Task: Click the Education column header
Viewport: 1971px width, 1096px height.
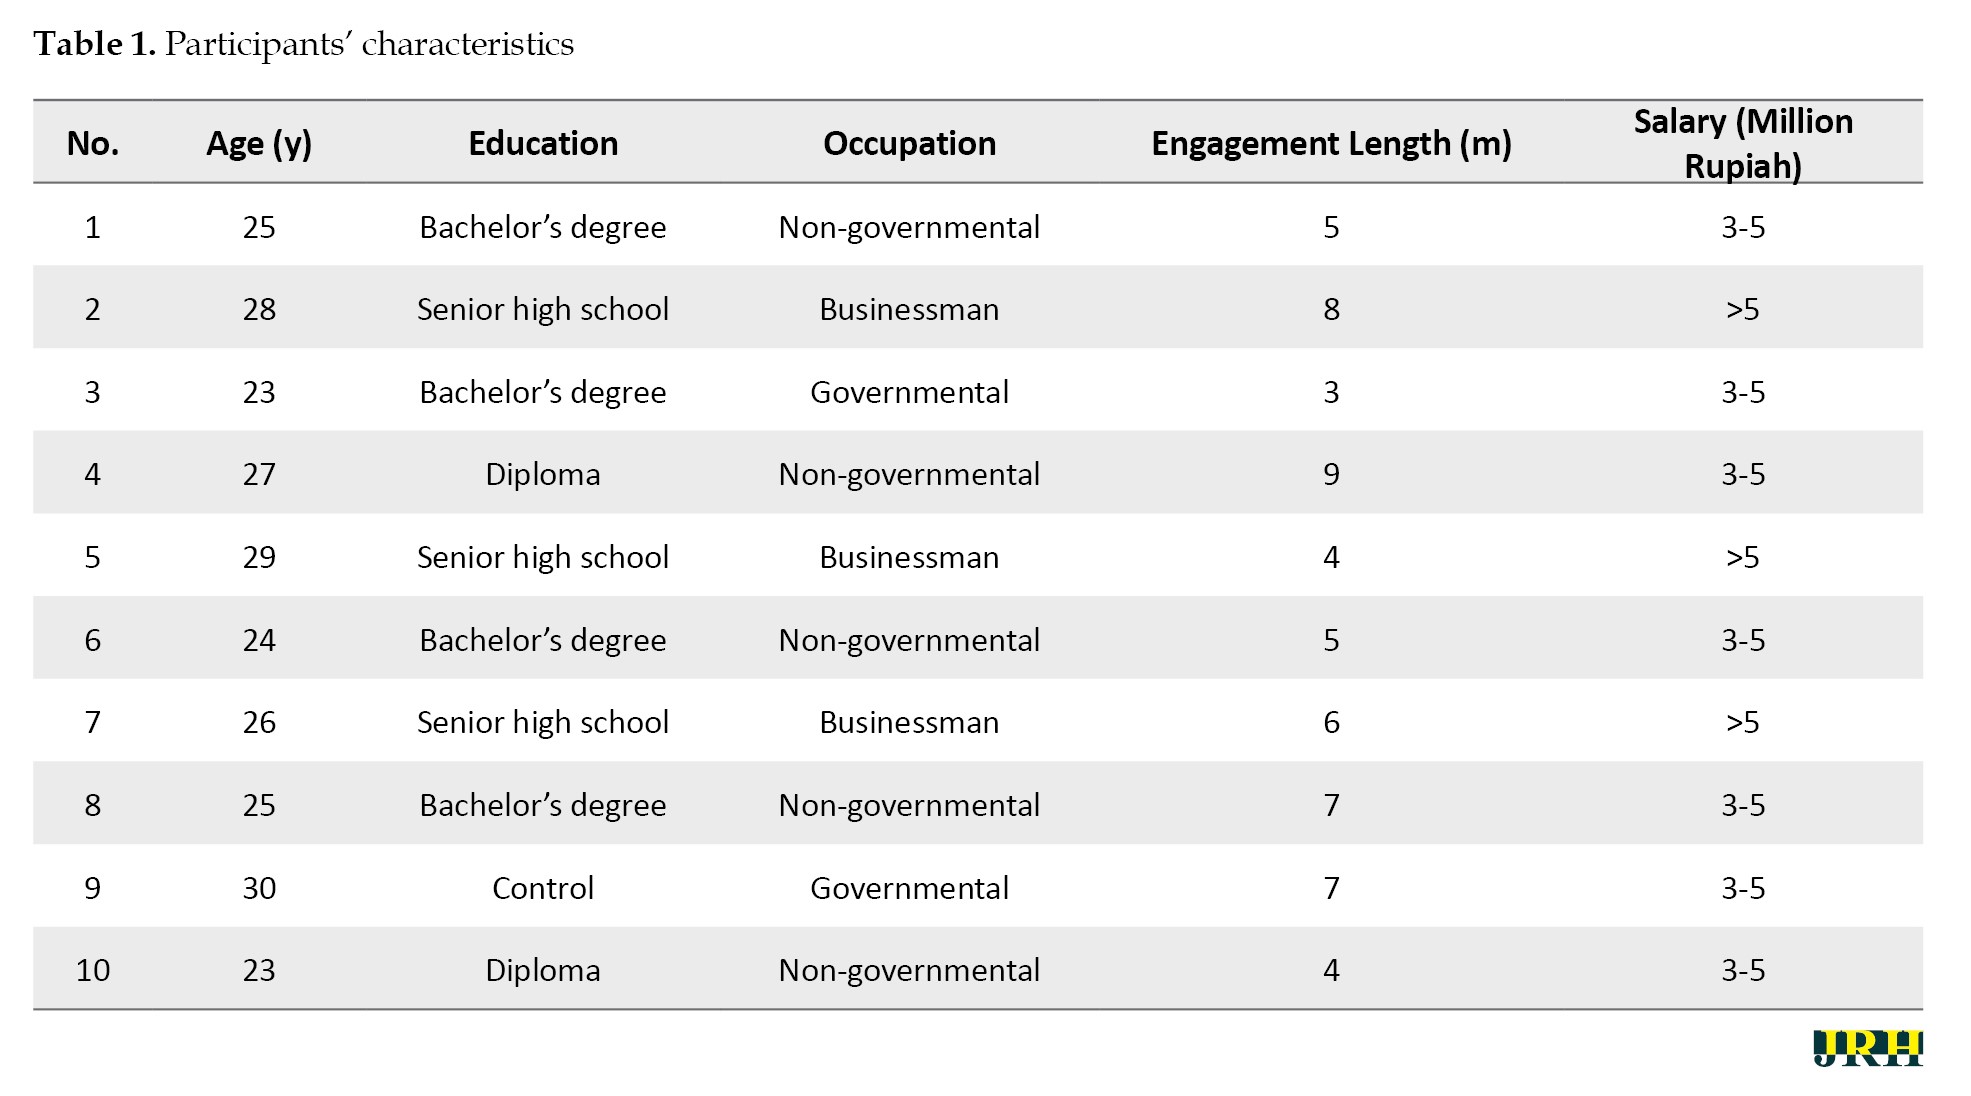Action: point(543,144)
